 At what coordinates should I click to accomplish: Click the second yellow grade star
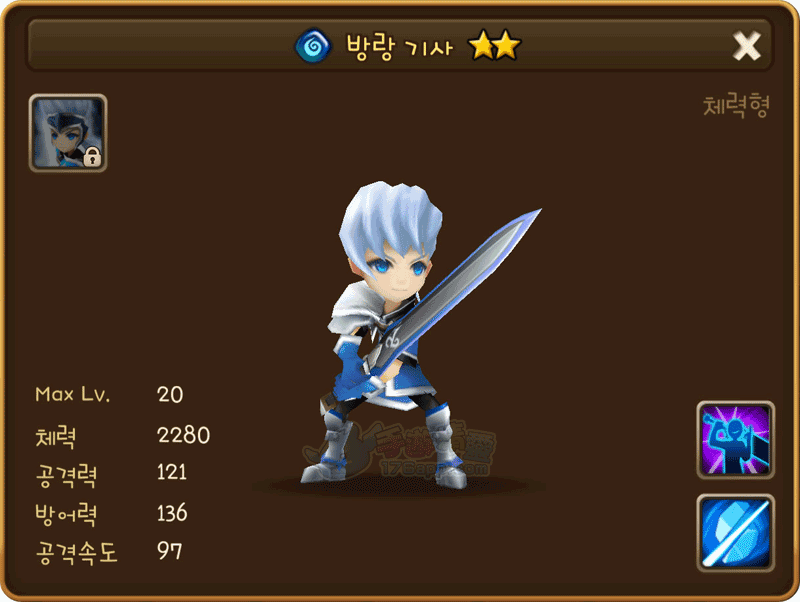(x=508, y=45)
